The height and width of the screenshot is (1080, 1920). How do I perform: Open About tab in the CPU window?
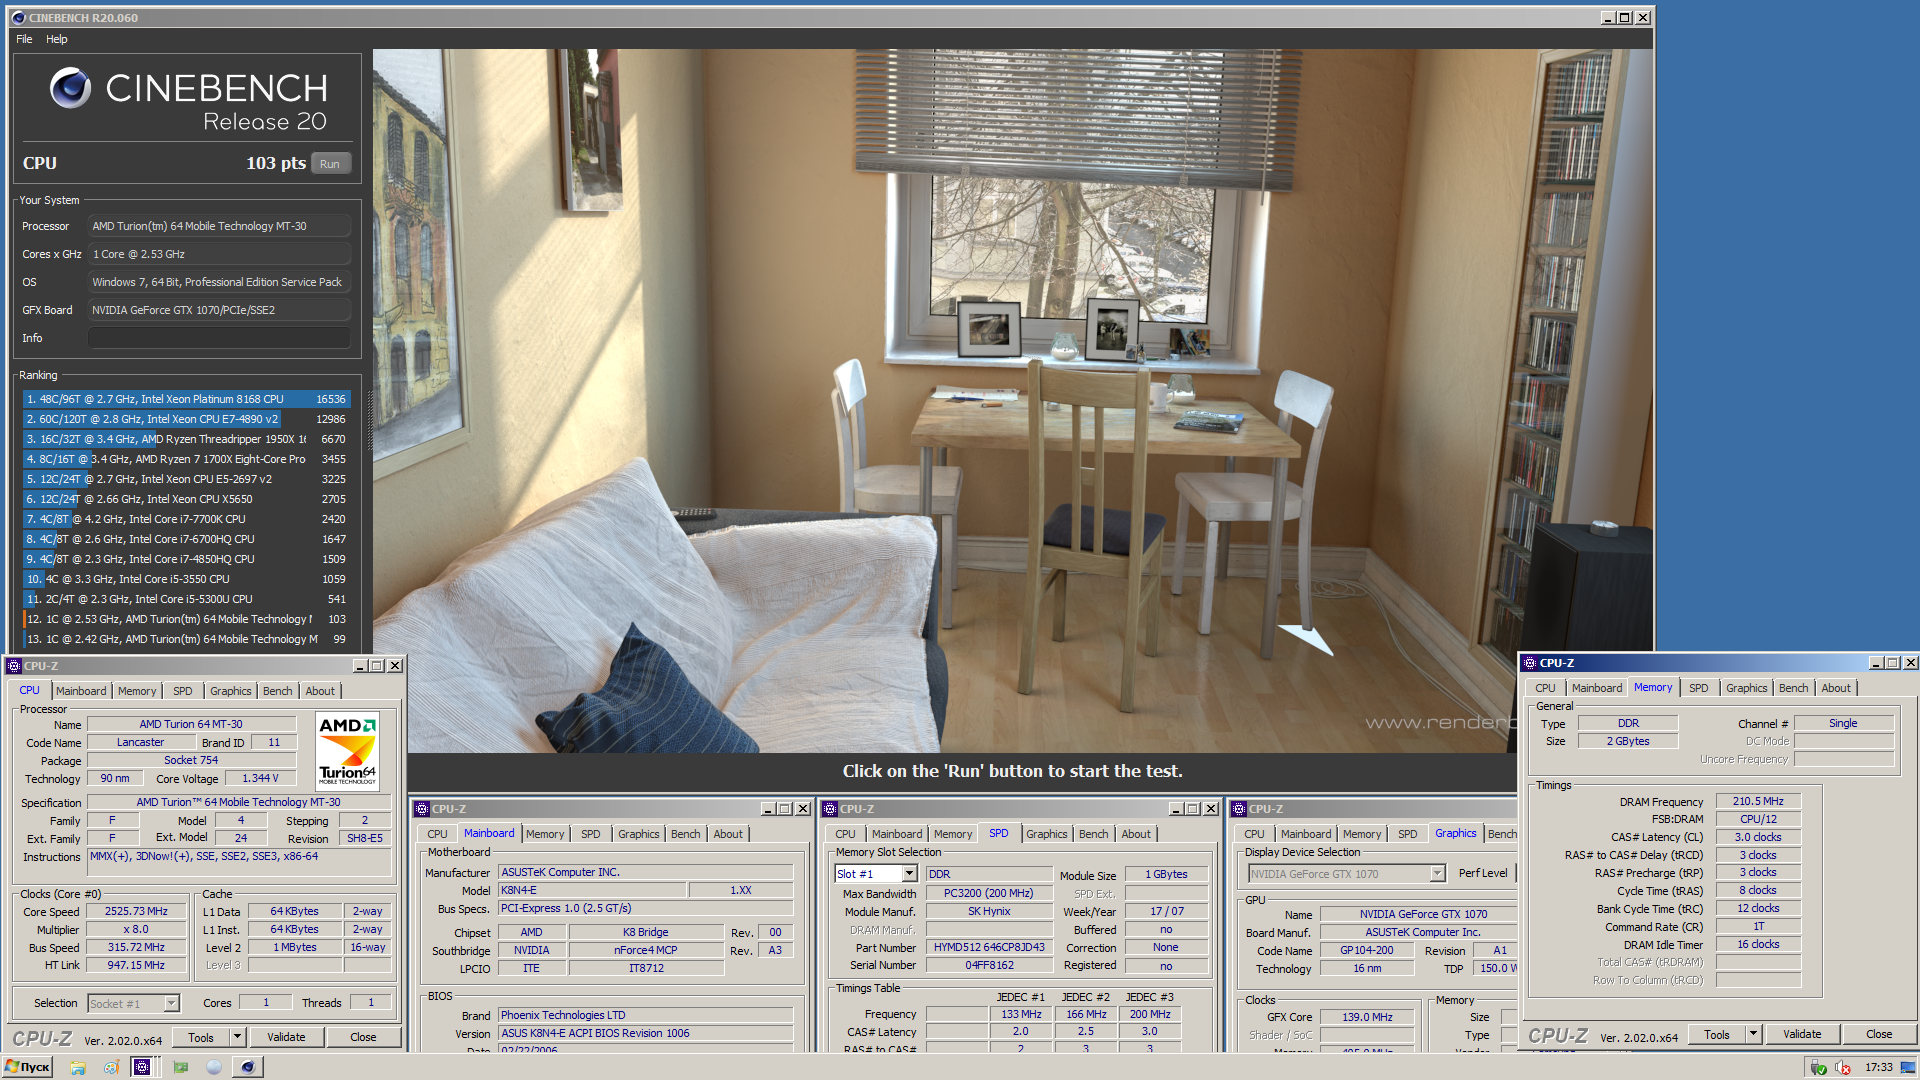point(320,691)
